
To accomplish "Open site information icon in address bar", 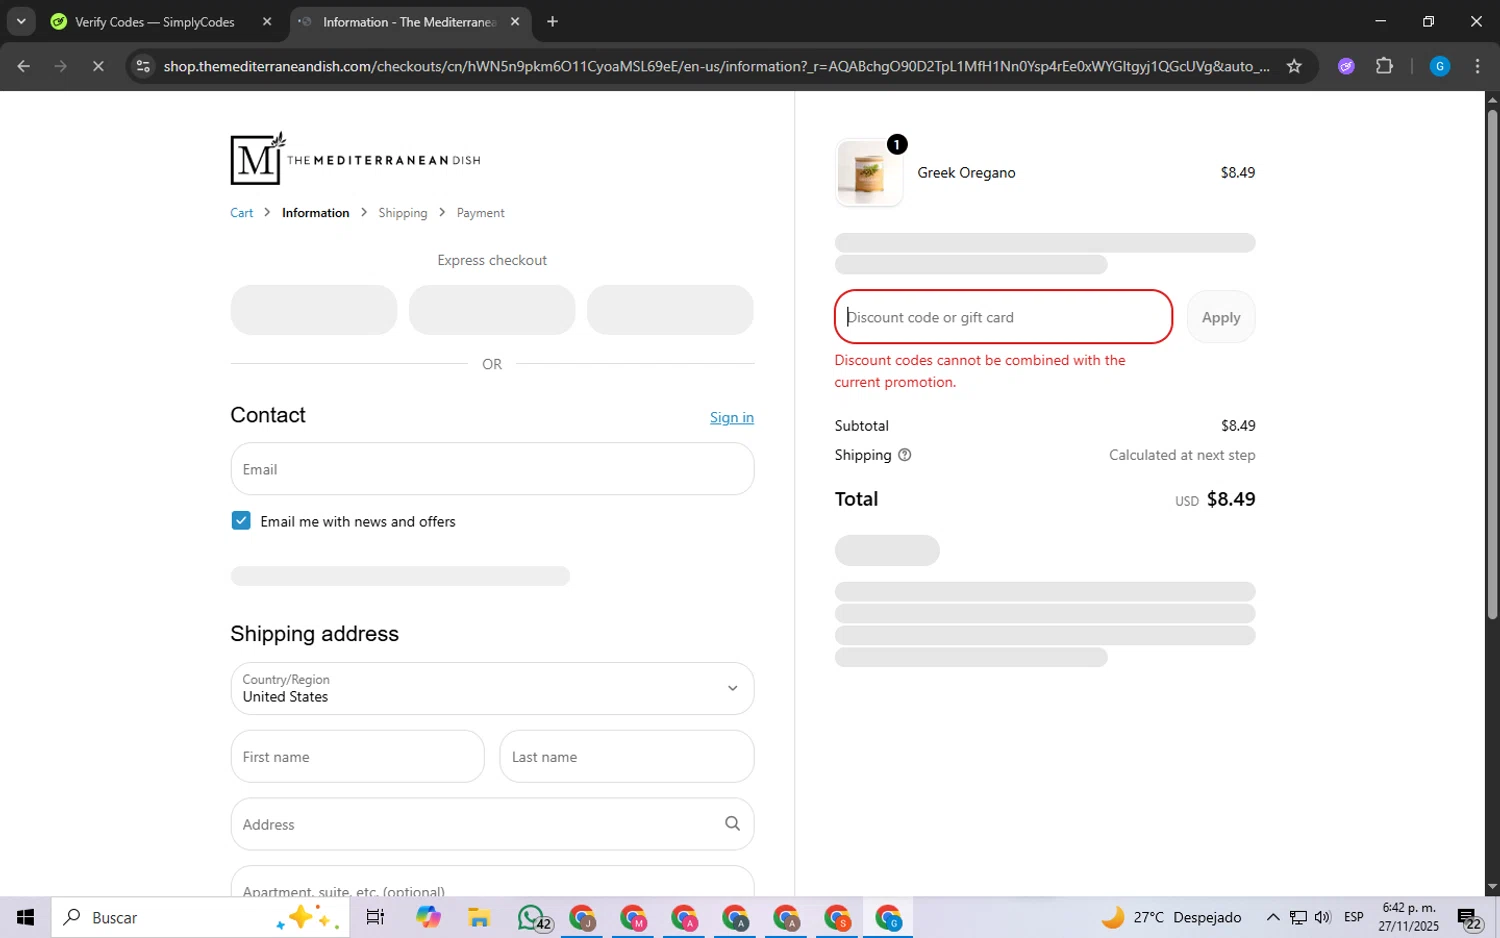I will pos(143,66).
